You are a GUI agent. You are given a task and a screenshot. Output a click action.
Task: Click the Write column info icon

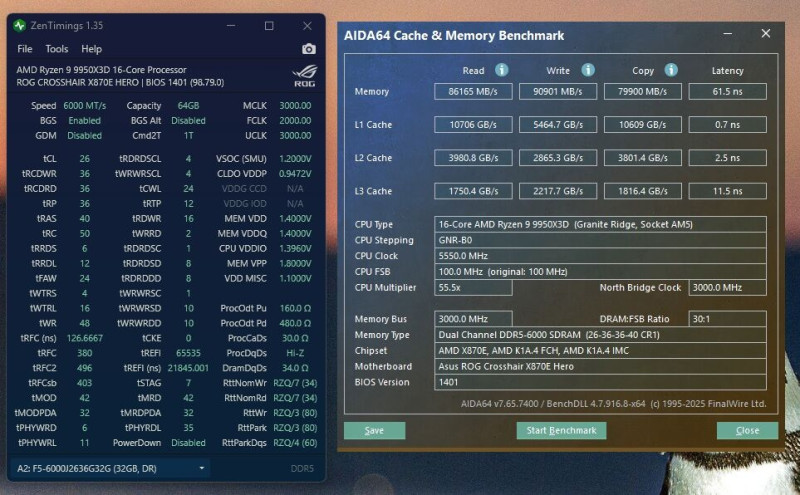pos(588,70)
